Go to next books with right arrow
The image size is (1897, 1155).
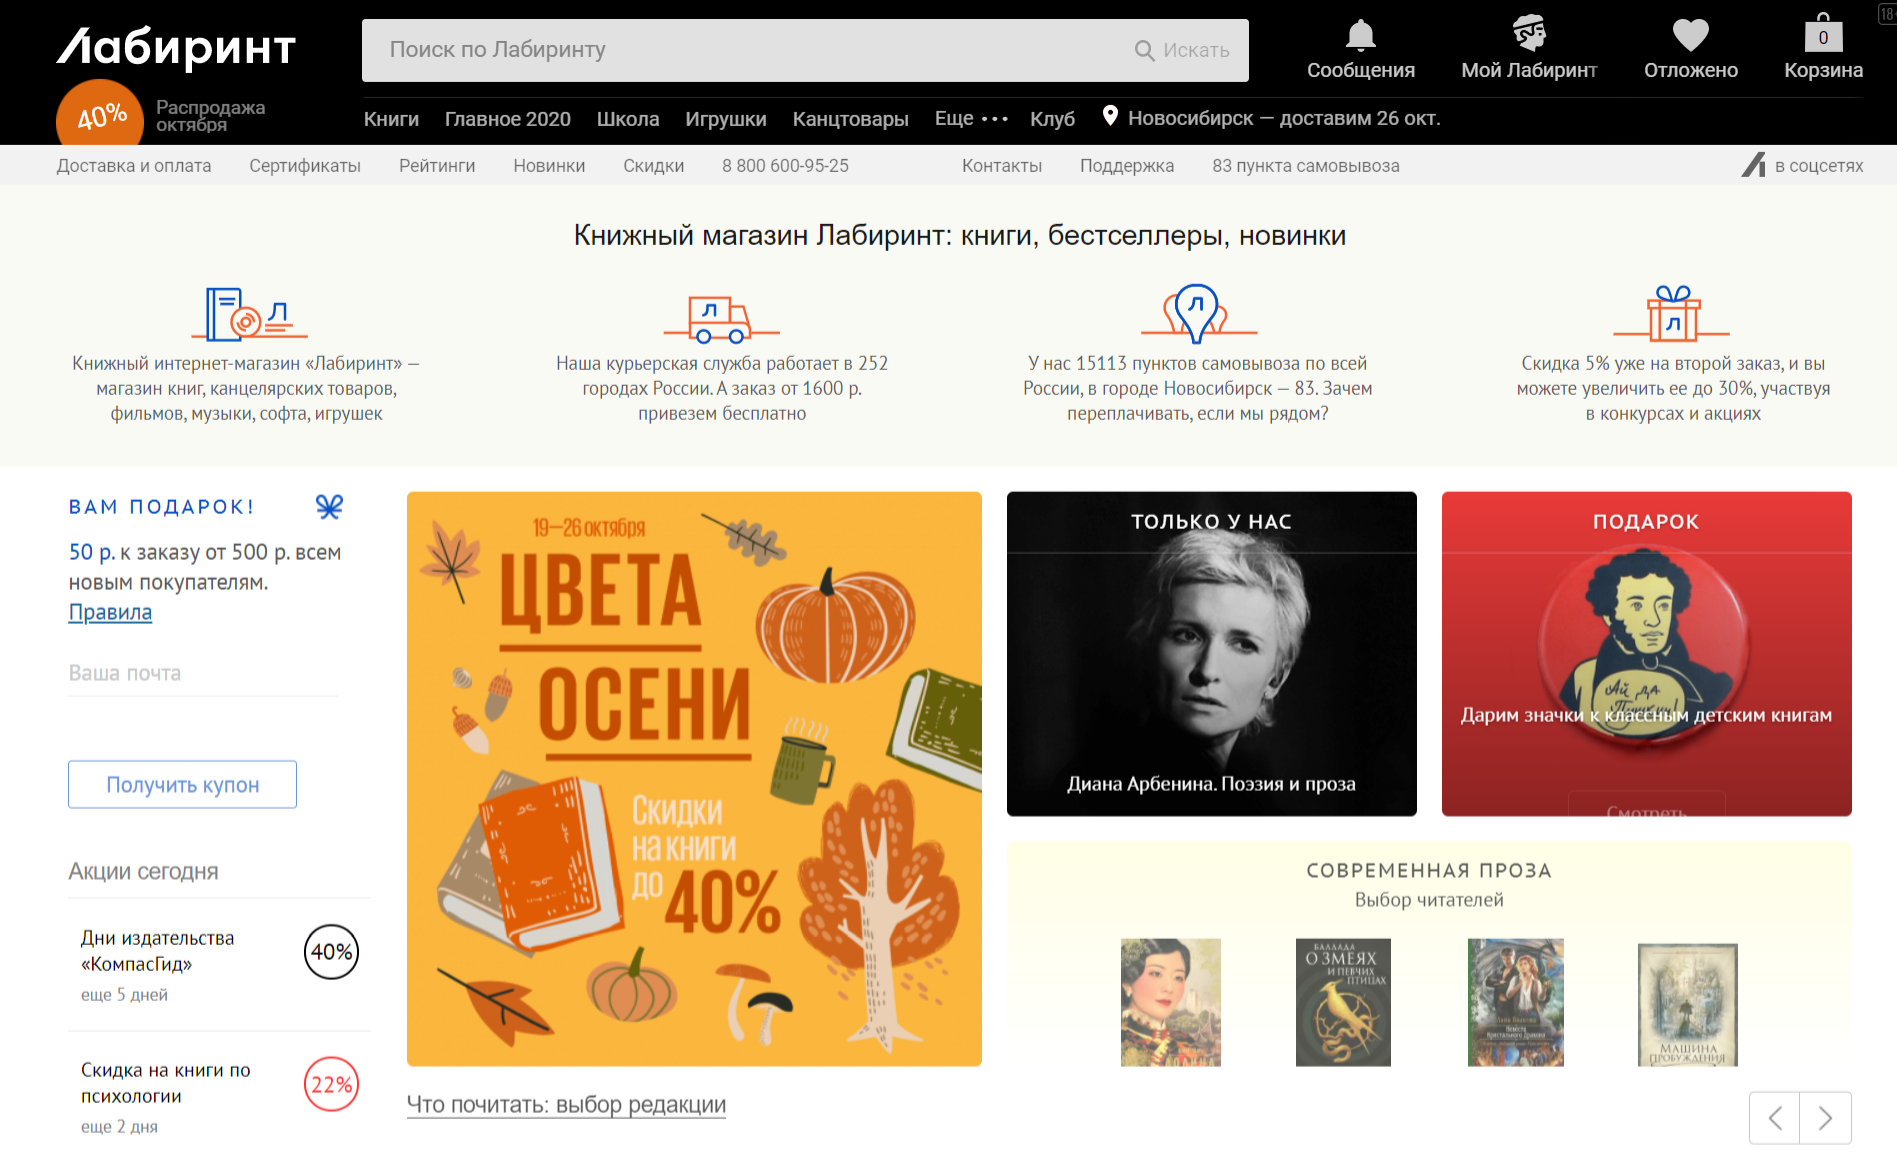1825,1117
